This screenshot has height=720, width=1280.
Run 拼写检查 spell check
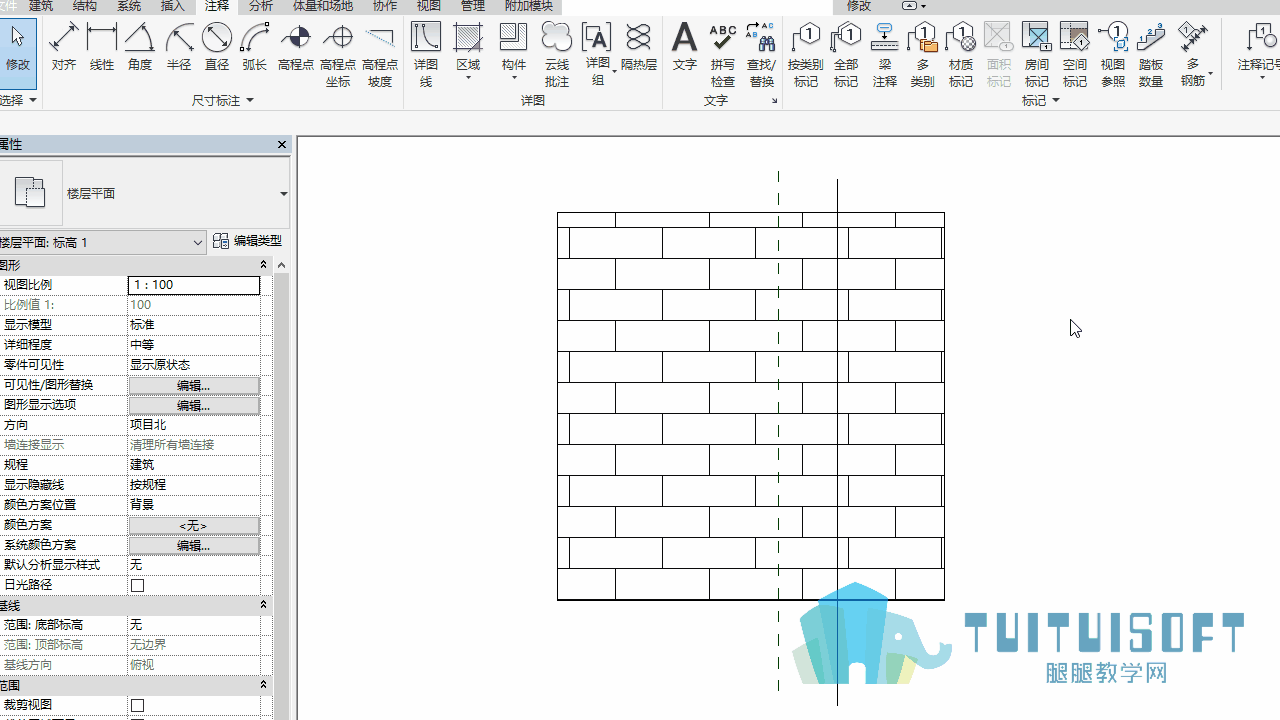pyautogui.click(x=723, y=55)
